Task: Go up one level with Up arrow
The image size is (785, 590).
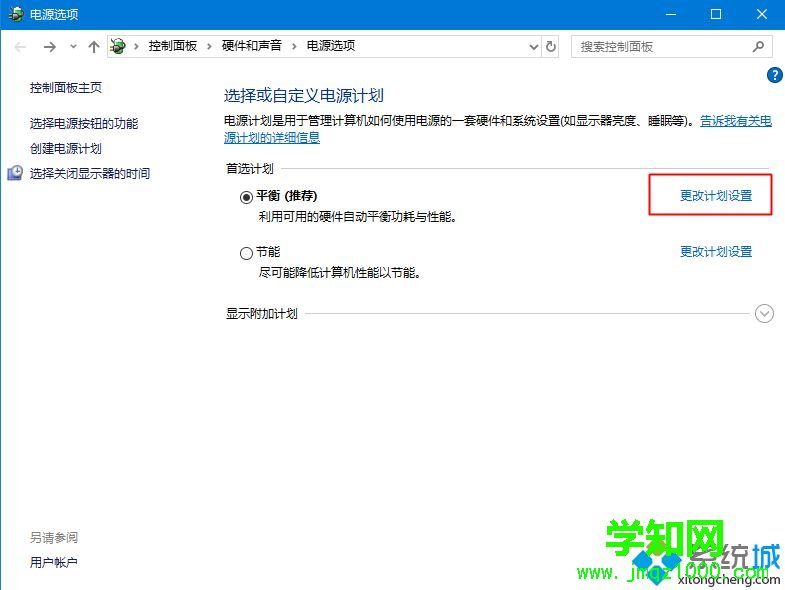Action: click(x=94, y=47)
